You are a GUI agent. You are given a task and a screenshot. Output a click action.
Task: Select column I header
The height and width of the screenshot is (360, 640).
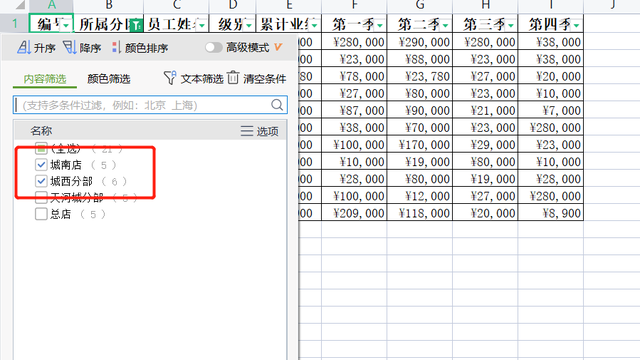(x=551, y=6)
